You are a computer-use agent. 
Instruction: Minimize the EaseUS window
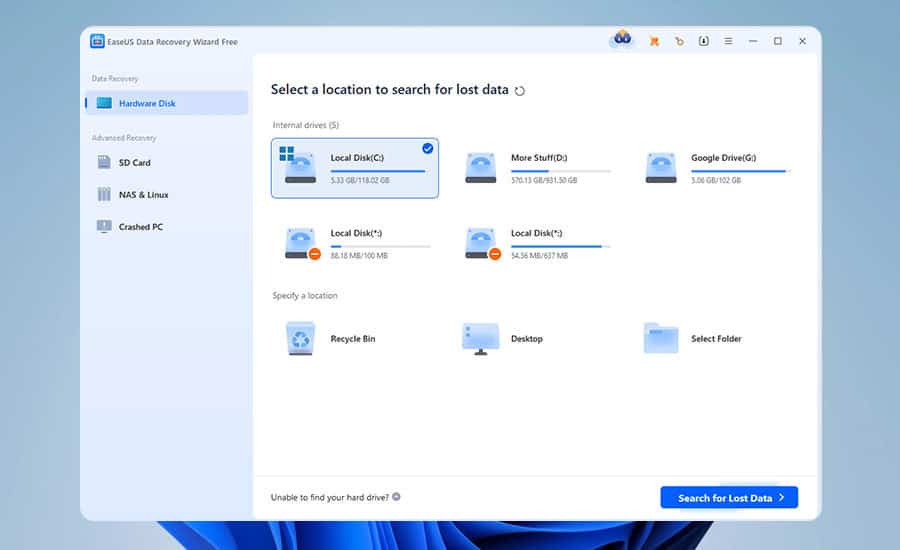pyautogui.click(x=753, y=41)
